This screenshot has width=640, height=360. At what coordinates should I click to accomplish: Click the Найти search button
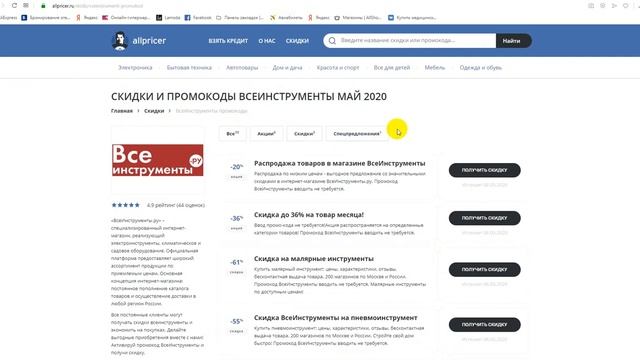[513, 41]
